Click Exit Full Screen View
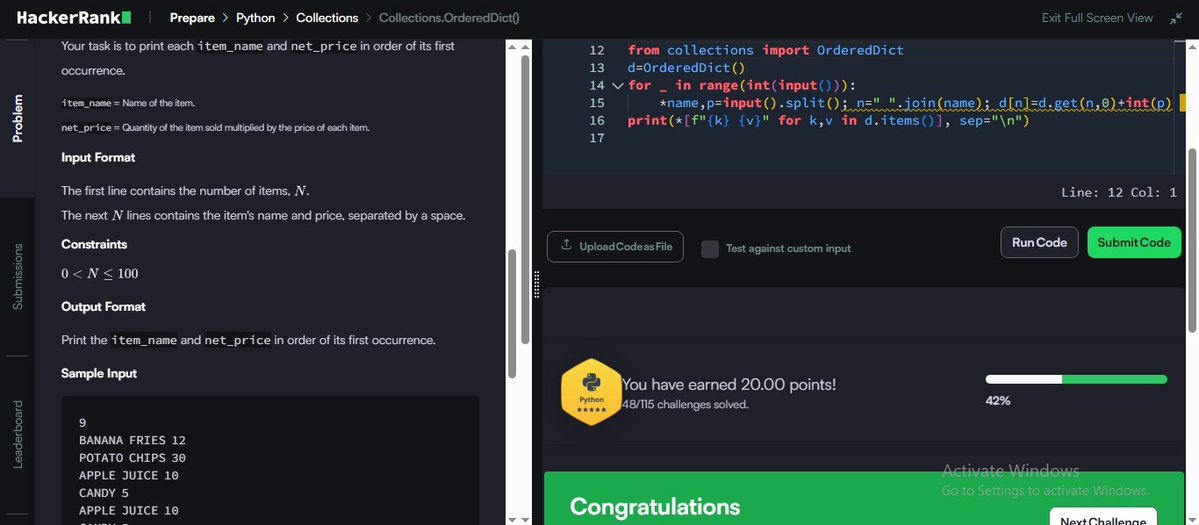Viewport: 1199px width, 525px height. [x=1097, y=18]
